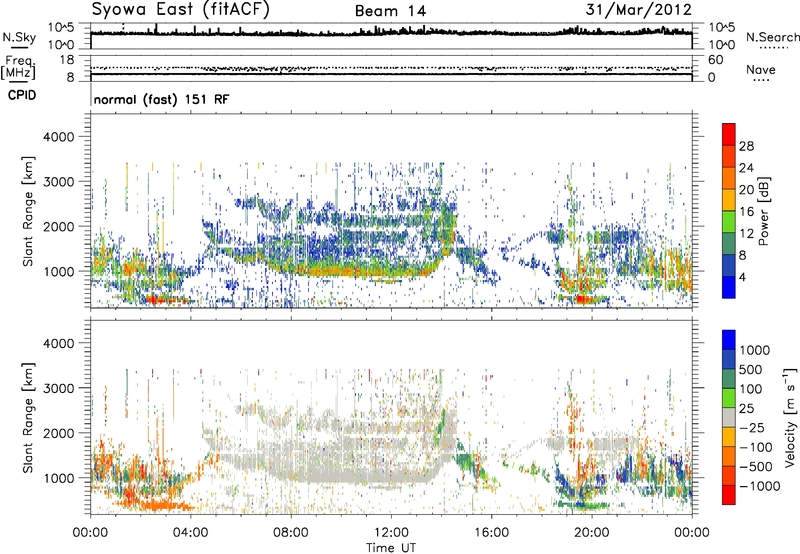Screen dimensions: 800x554
Task: Click the '60' Nave axis tick
Action: pyautogui.click(x=716, y=60)
